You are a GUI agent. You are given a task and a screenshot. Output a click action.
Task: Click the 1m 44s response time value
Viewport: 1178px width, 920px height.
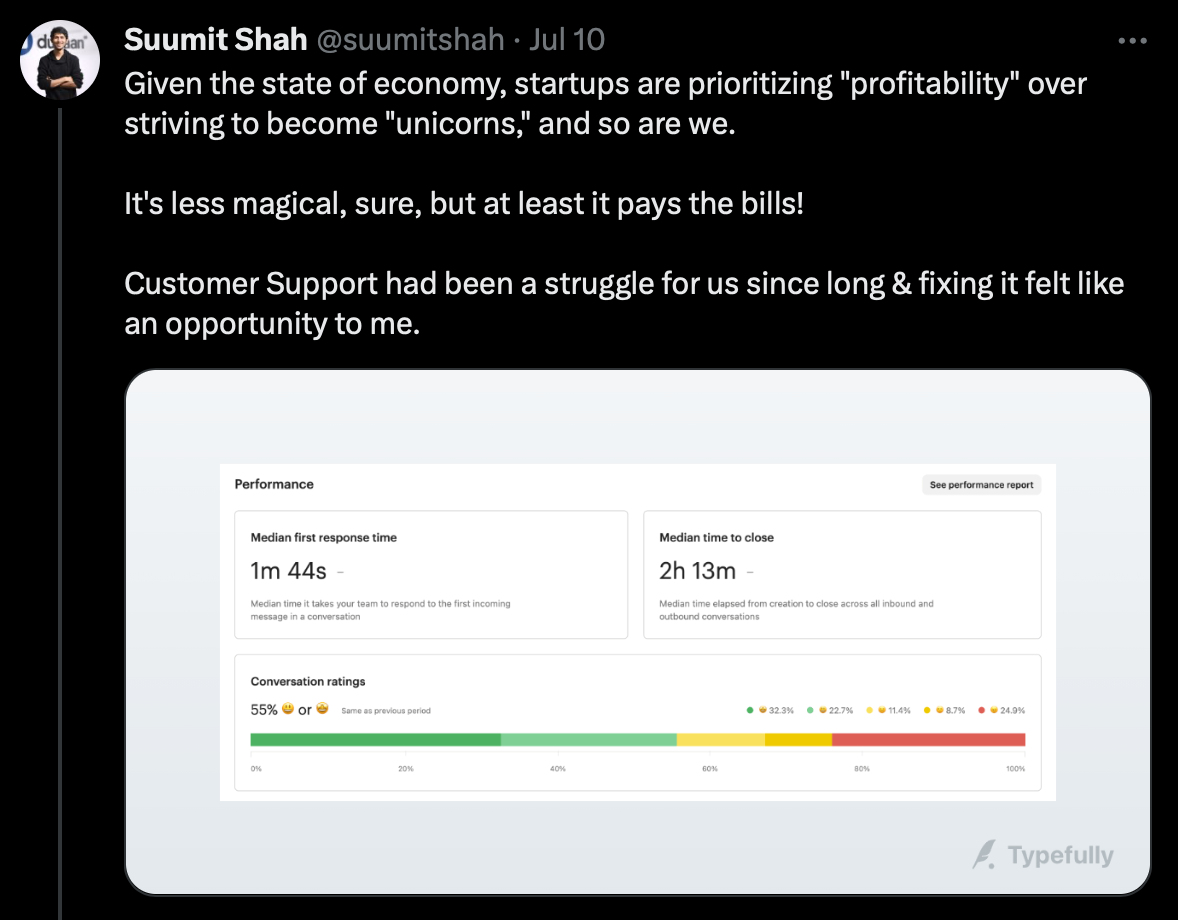click(288, 572)
